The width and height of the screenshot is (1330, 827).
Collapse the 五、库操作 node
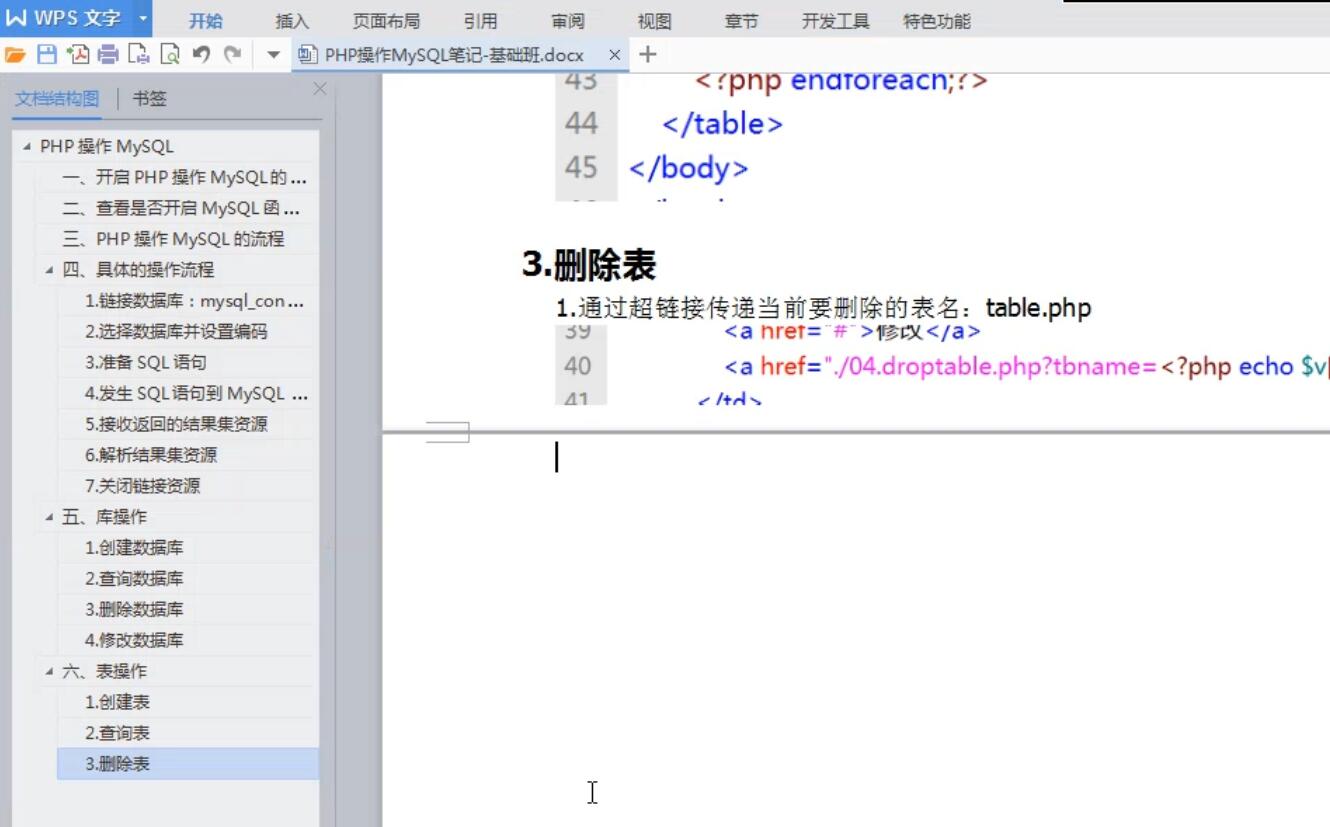click(x=49, y=517)
